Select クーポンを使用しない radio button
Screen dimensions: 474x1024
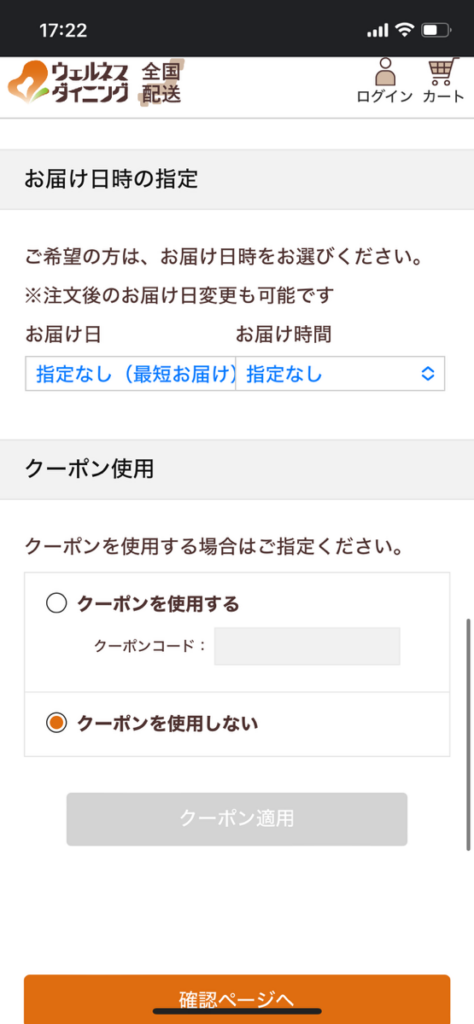coord(56,723)
